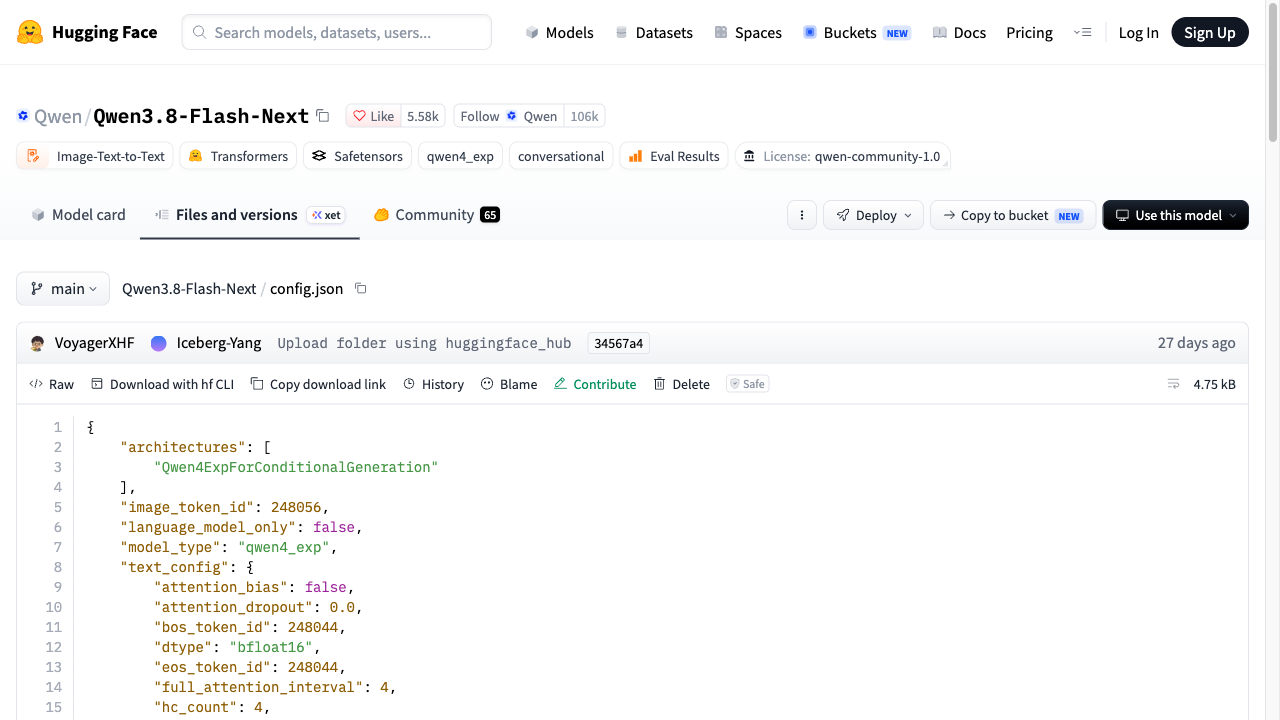Click Download with hf CLI
1280x720 pixels.
(162, 384)
